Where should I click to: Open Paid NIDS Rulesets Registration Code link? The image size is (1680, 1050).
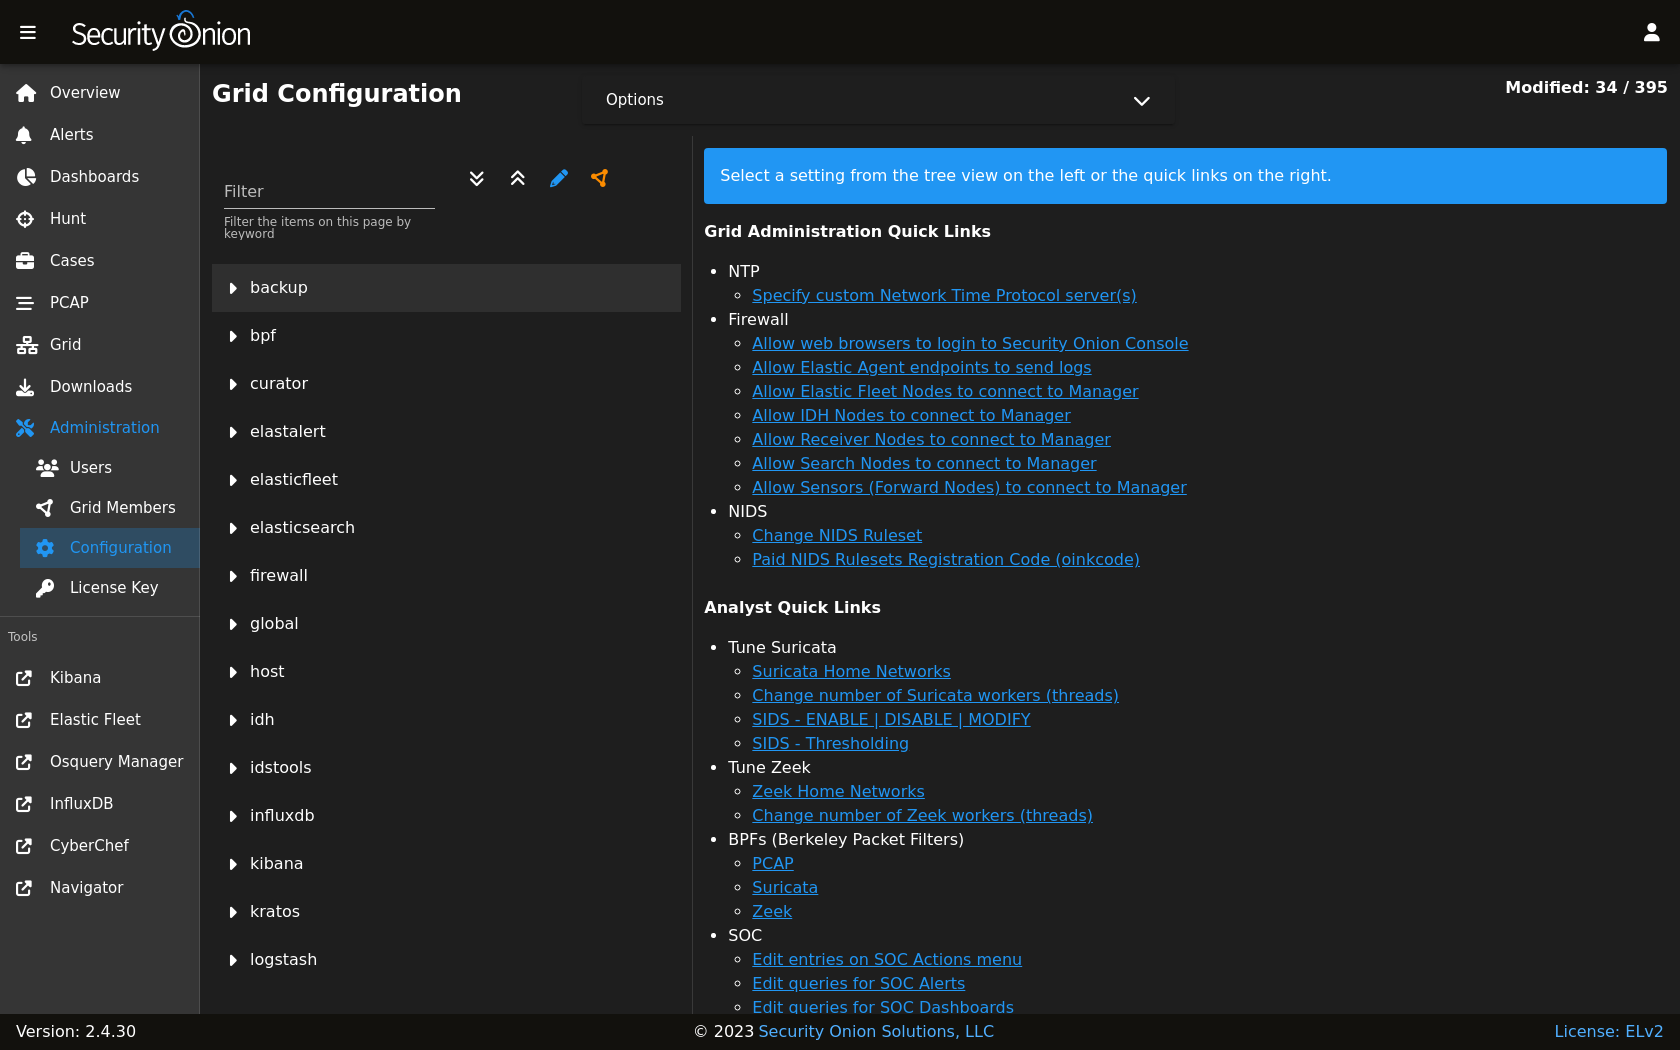click(x=946, y=560)
